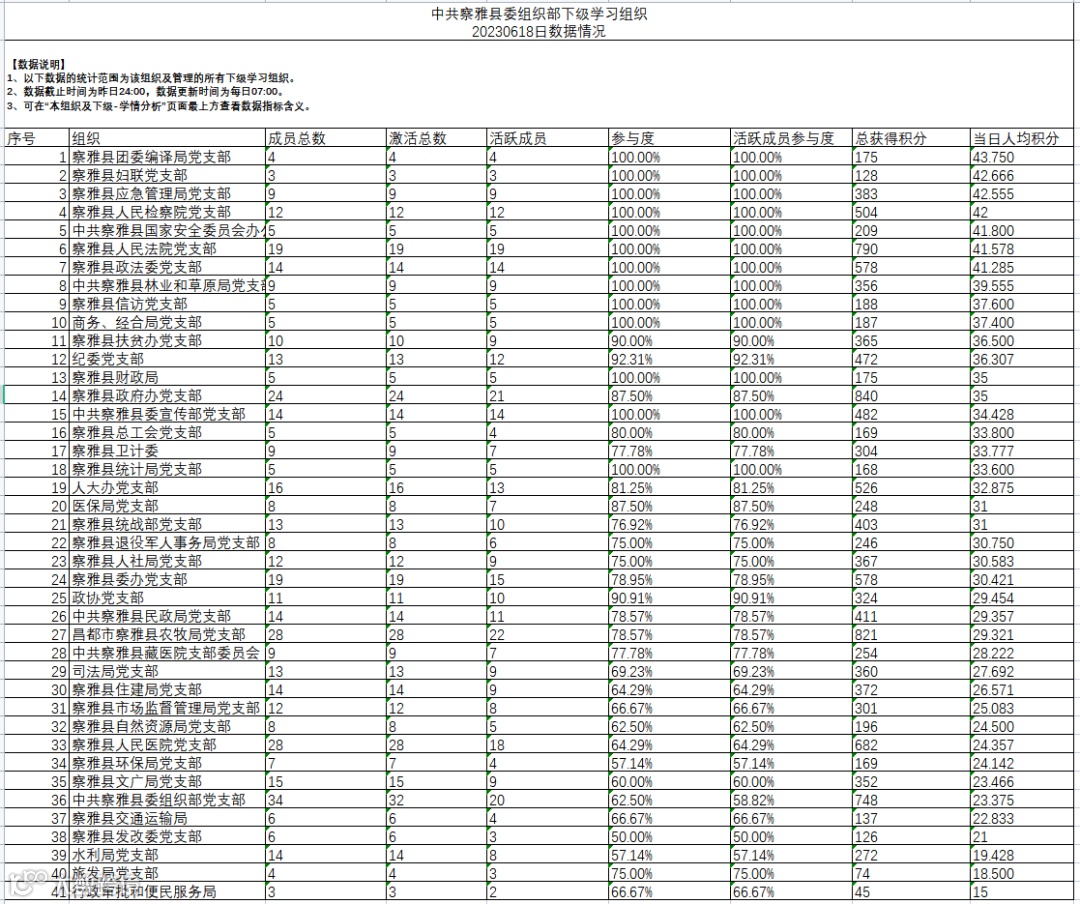This screenshot has height=904, width=1080.
Task: Select cell 察雅县住建局党支部
Action: pyautogui.click(x=167, y=690)
